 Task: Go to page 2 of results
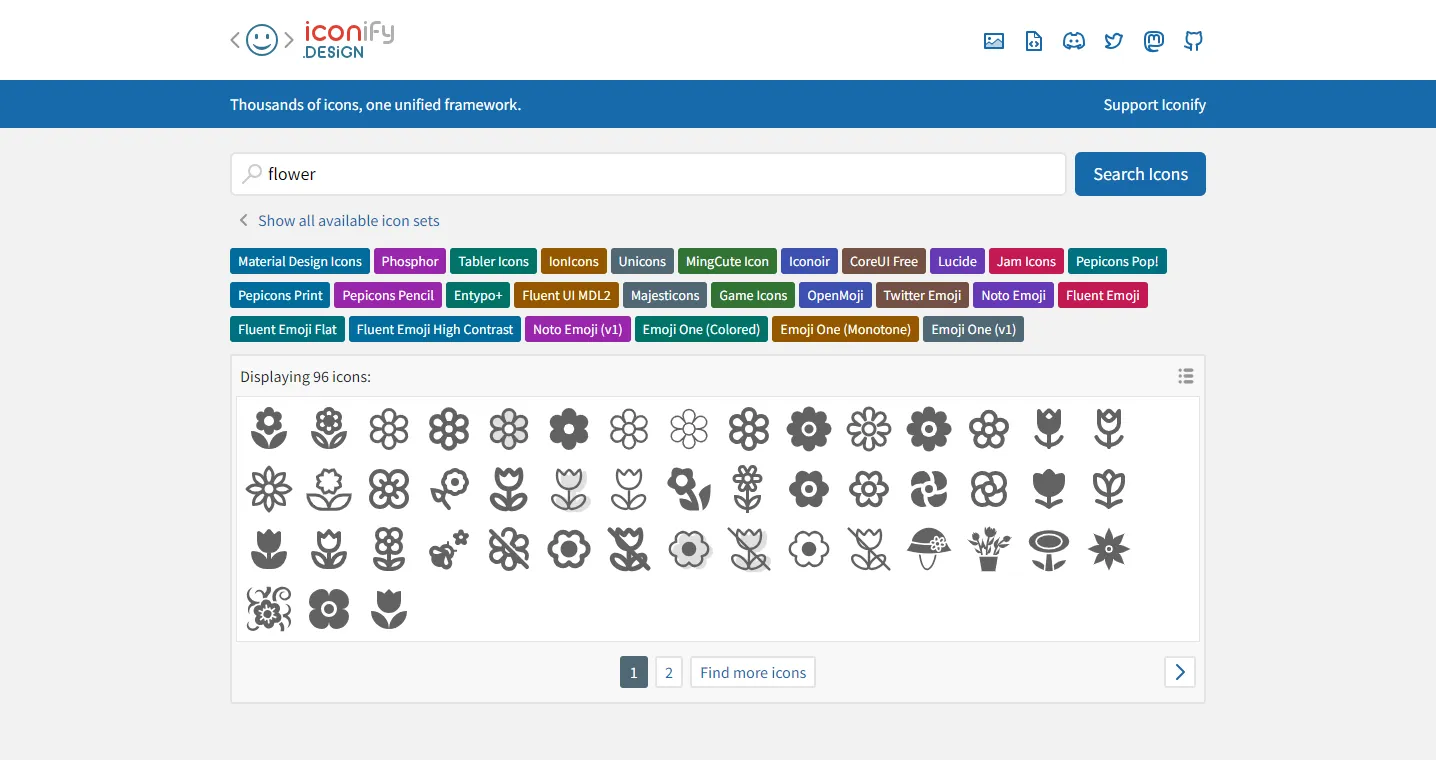[669, 672]
